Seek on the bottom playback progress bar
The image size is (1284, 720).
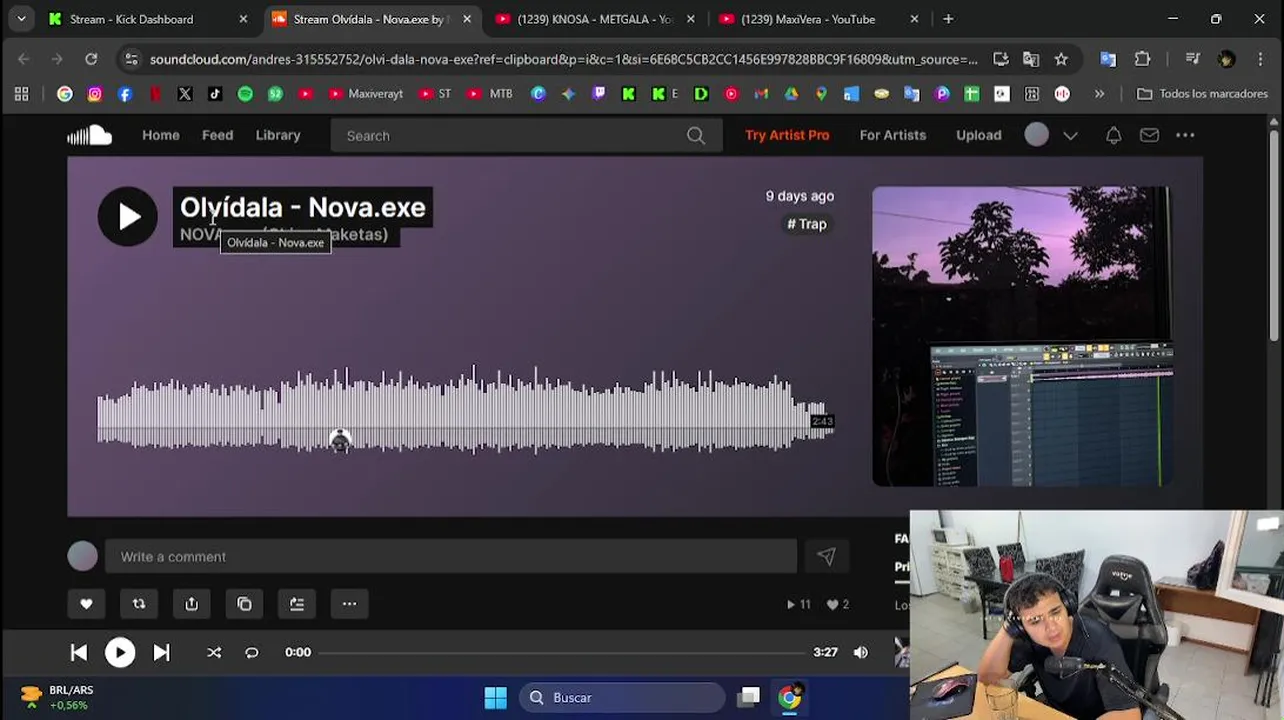pyautogui.click(x=564, y=652)
